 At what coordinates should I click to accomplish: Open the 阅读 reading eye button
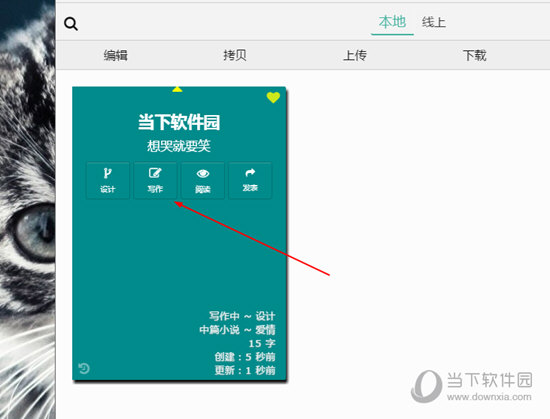pos(203,181)
